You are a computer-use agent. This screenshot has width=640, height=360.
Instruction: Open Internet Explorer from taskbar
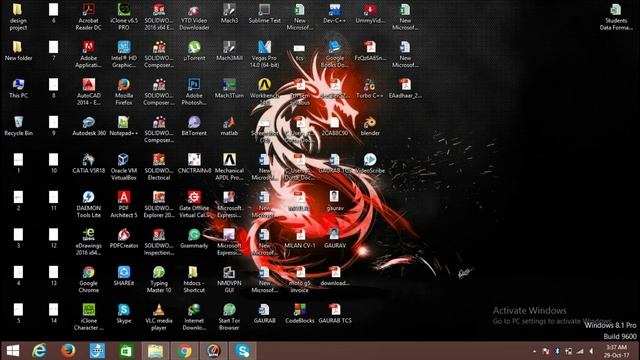coord(39,351)
